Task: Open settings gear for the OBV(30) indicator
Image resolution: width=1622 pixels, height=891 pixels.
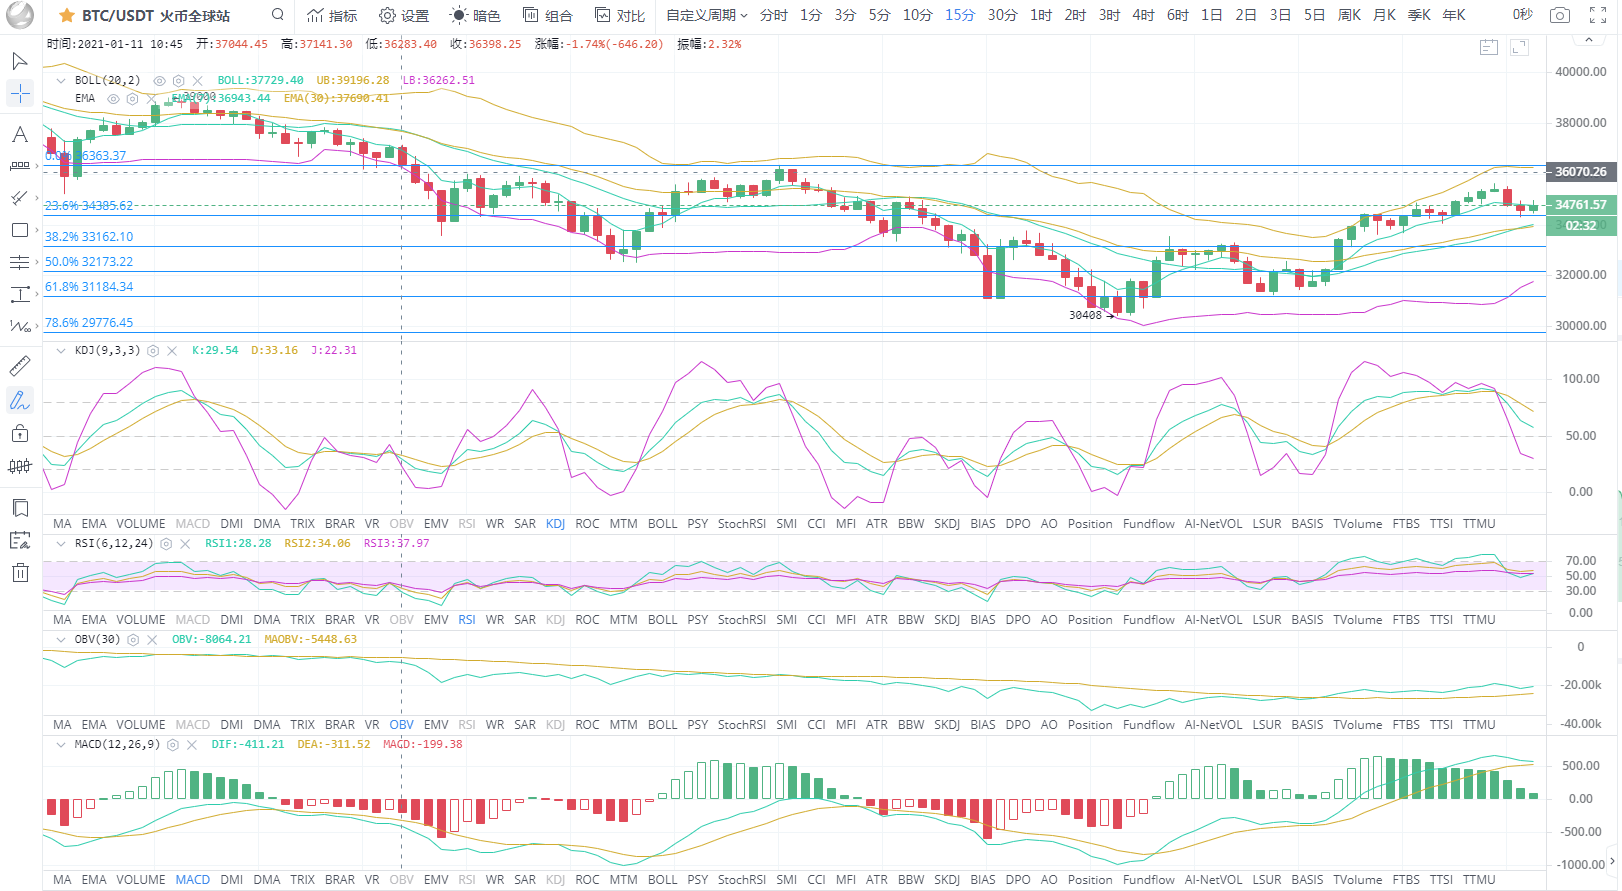Action: [x=133, y=640]
